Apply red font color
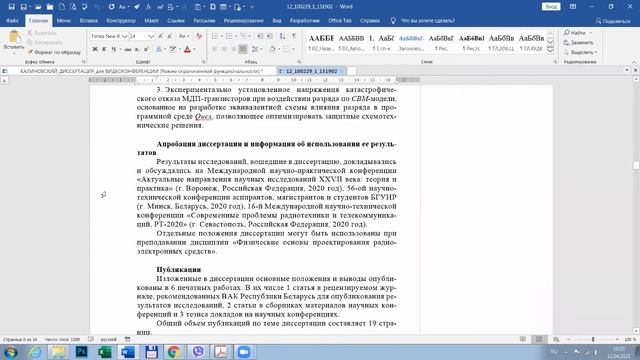The image size is (640, 360). 187,49
